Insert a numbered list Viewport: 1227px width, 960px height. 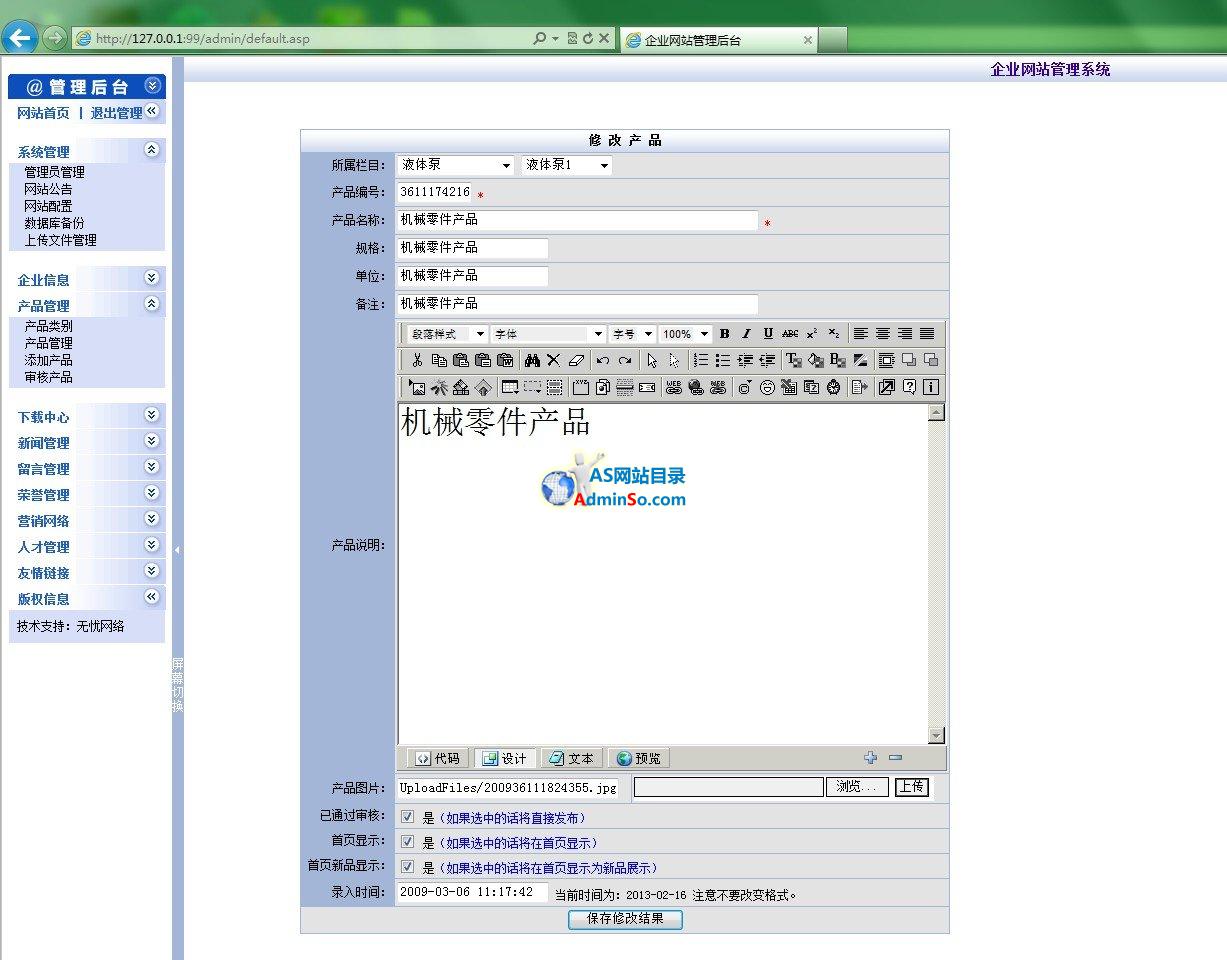click(x=701, y=360)
